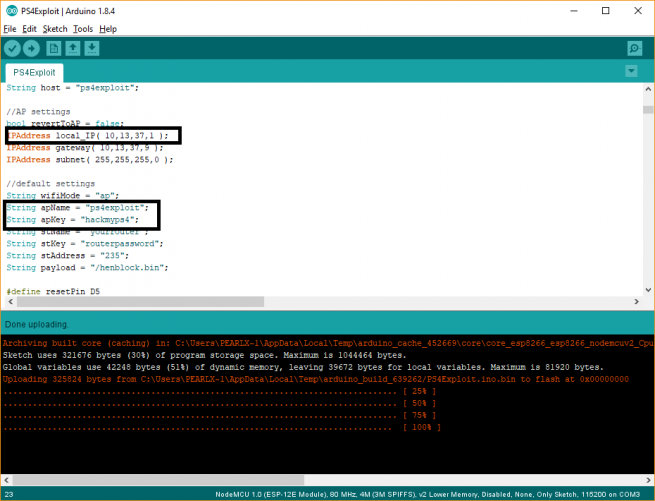
Task: Click editor horizontal scrollbar right arrow
Action: [637, 302]
